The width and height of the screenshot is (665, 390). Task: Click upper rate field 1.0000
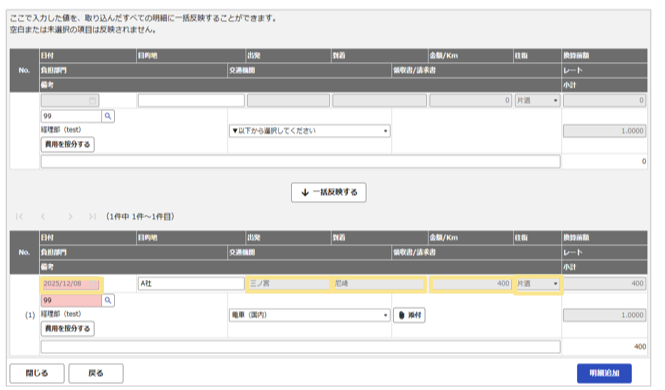604,131
